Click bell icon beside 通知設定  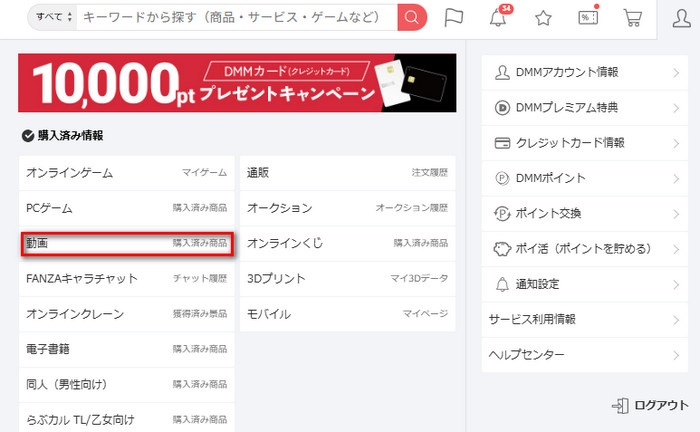pyautogui.click(x=502, y=284)
